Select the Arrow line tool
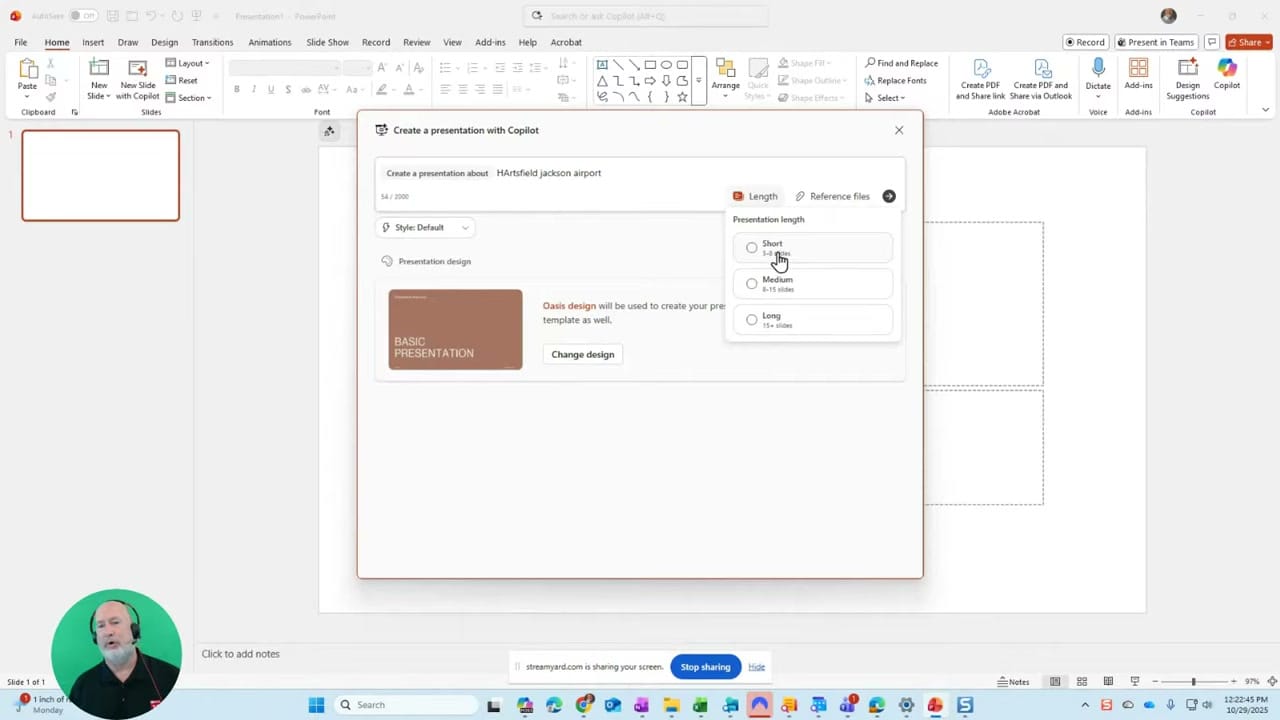This screenshot has width=1280, height=720. pyautogui.click(x=634, y=65)
